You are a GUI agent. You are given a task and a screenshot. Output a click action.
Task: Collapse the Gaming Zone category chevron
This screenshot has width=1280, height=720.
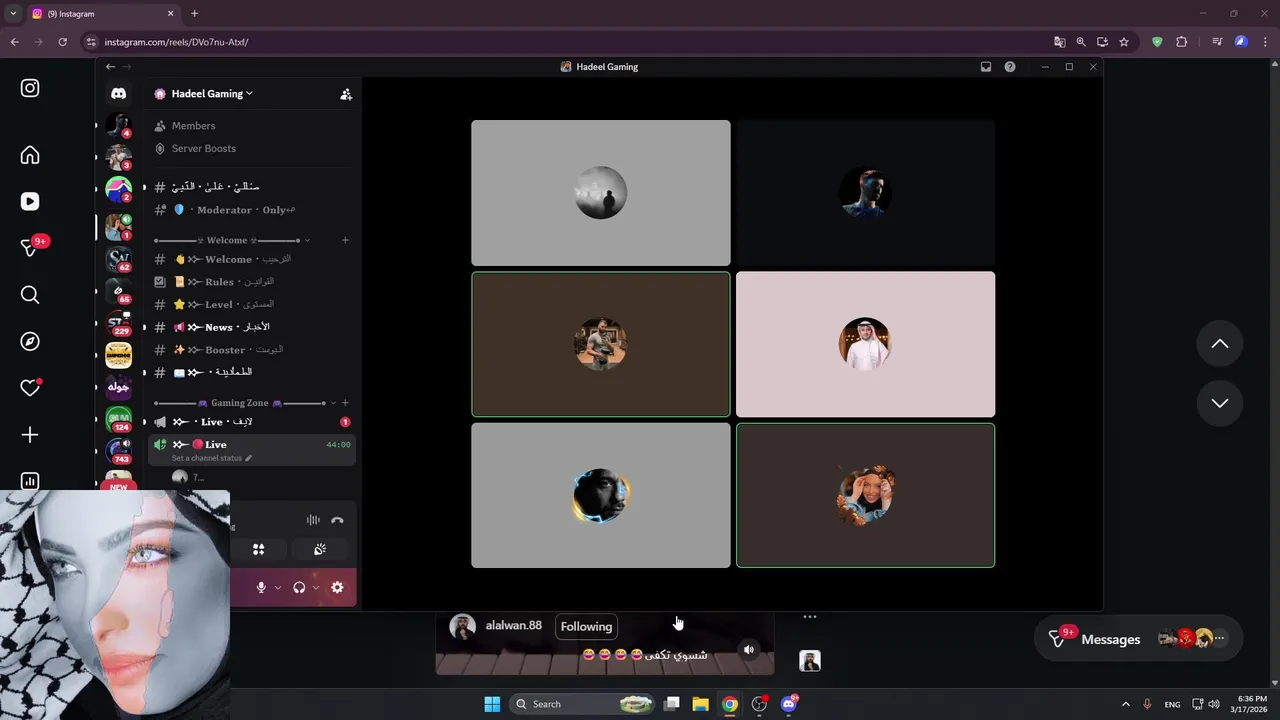pos(333,403)
